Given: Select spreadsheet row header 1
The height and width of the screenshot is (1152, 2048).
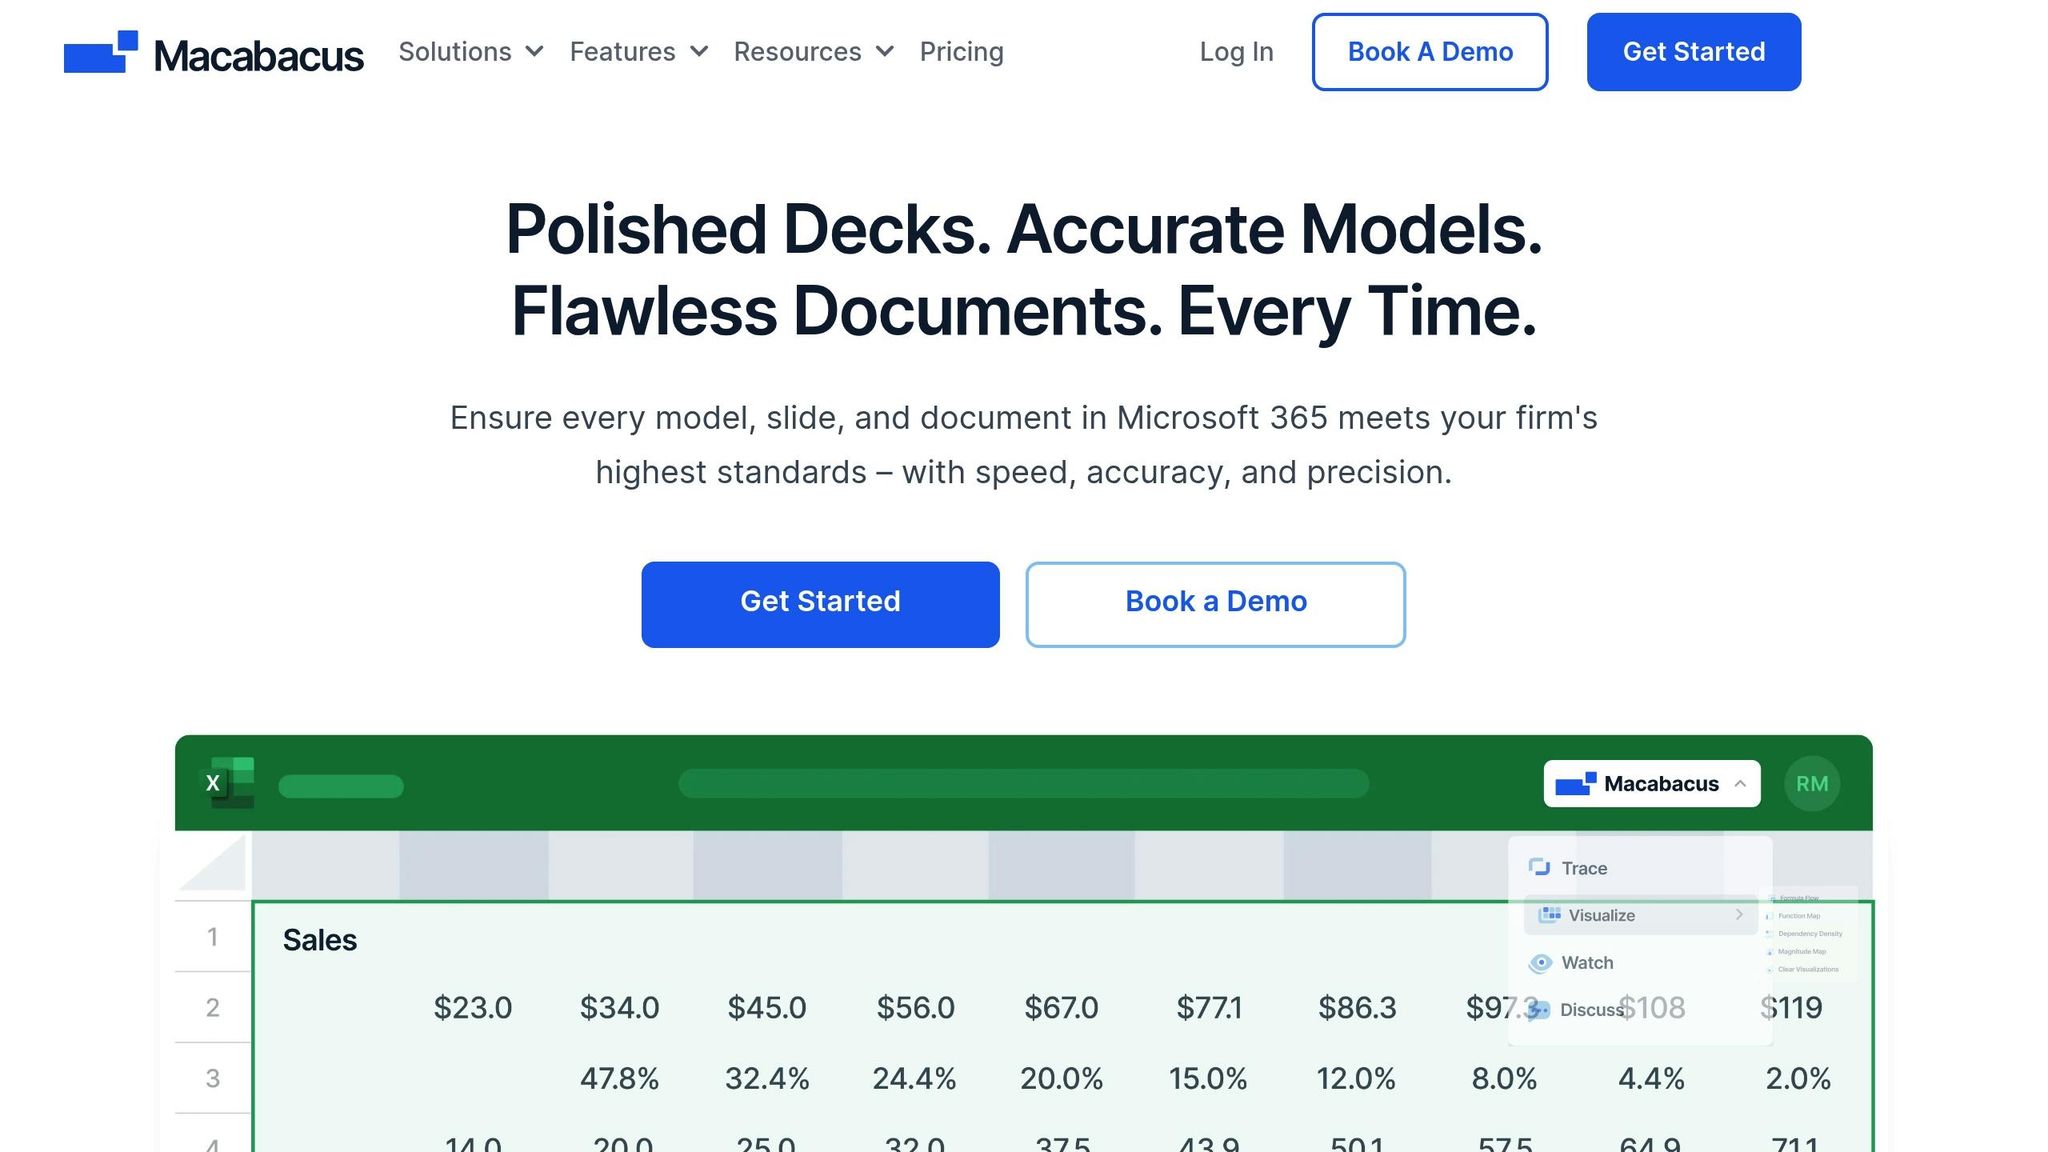Looking at the screenshot, I should coord(213,937).
